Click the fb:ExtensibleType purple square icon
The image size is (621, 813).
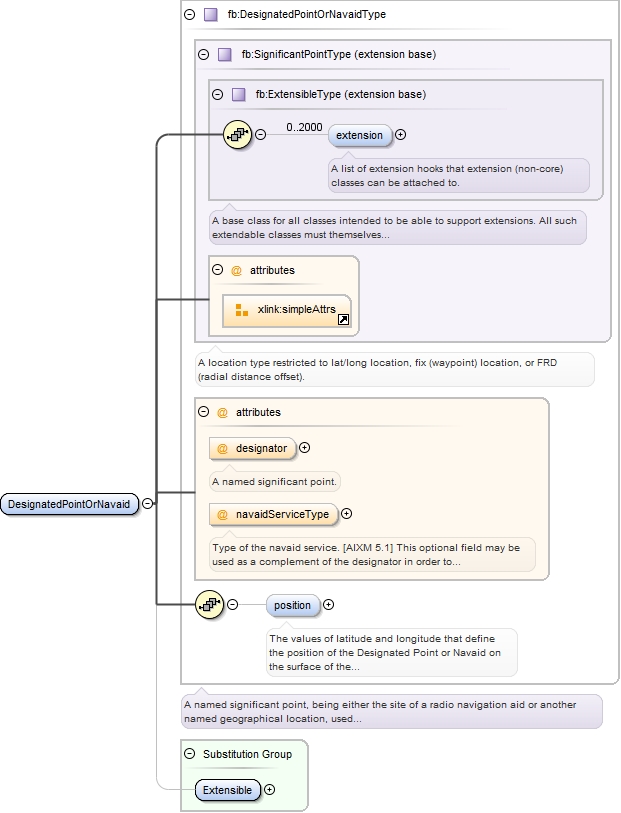click(238, 94)
